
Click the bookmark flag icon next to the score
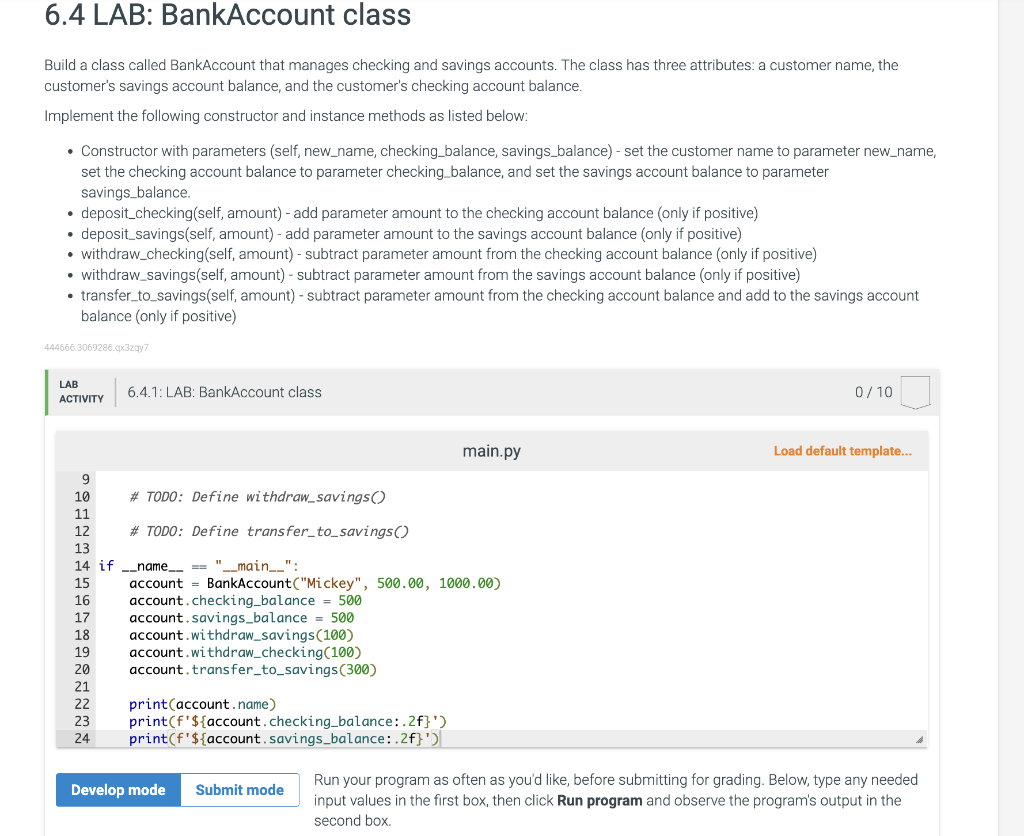point(916,392)
